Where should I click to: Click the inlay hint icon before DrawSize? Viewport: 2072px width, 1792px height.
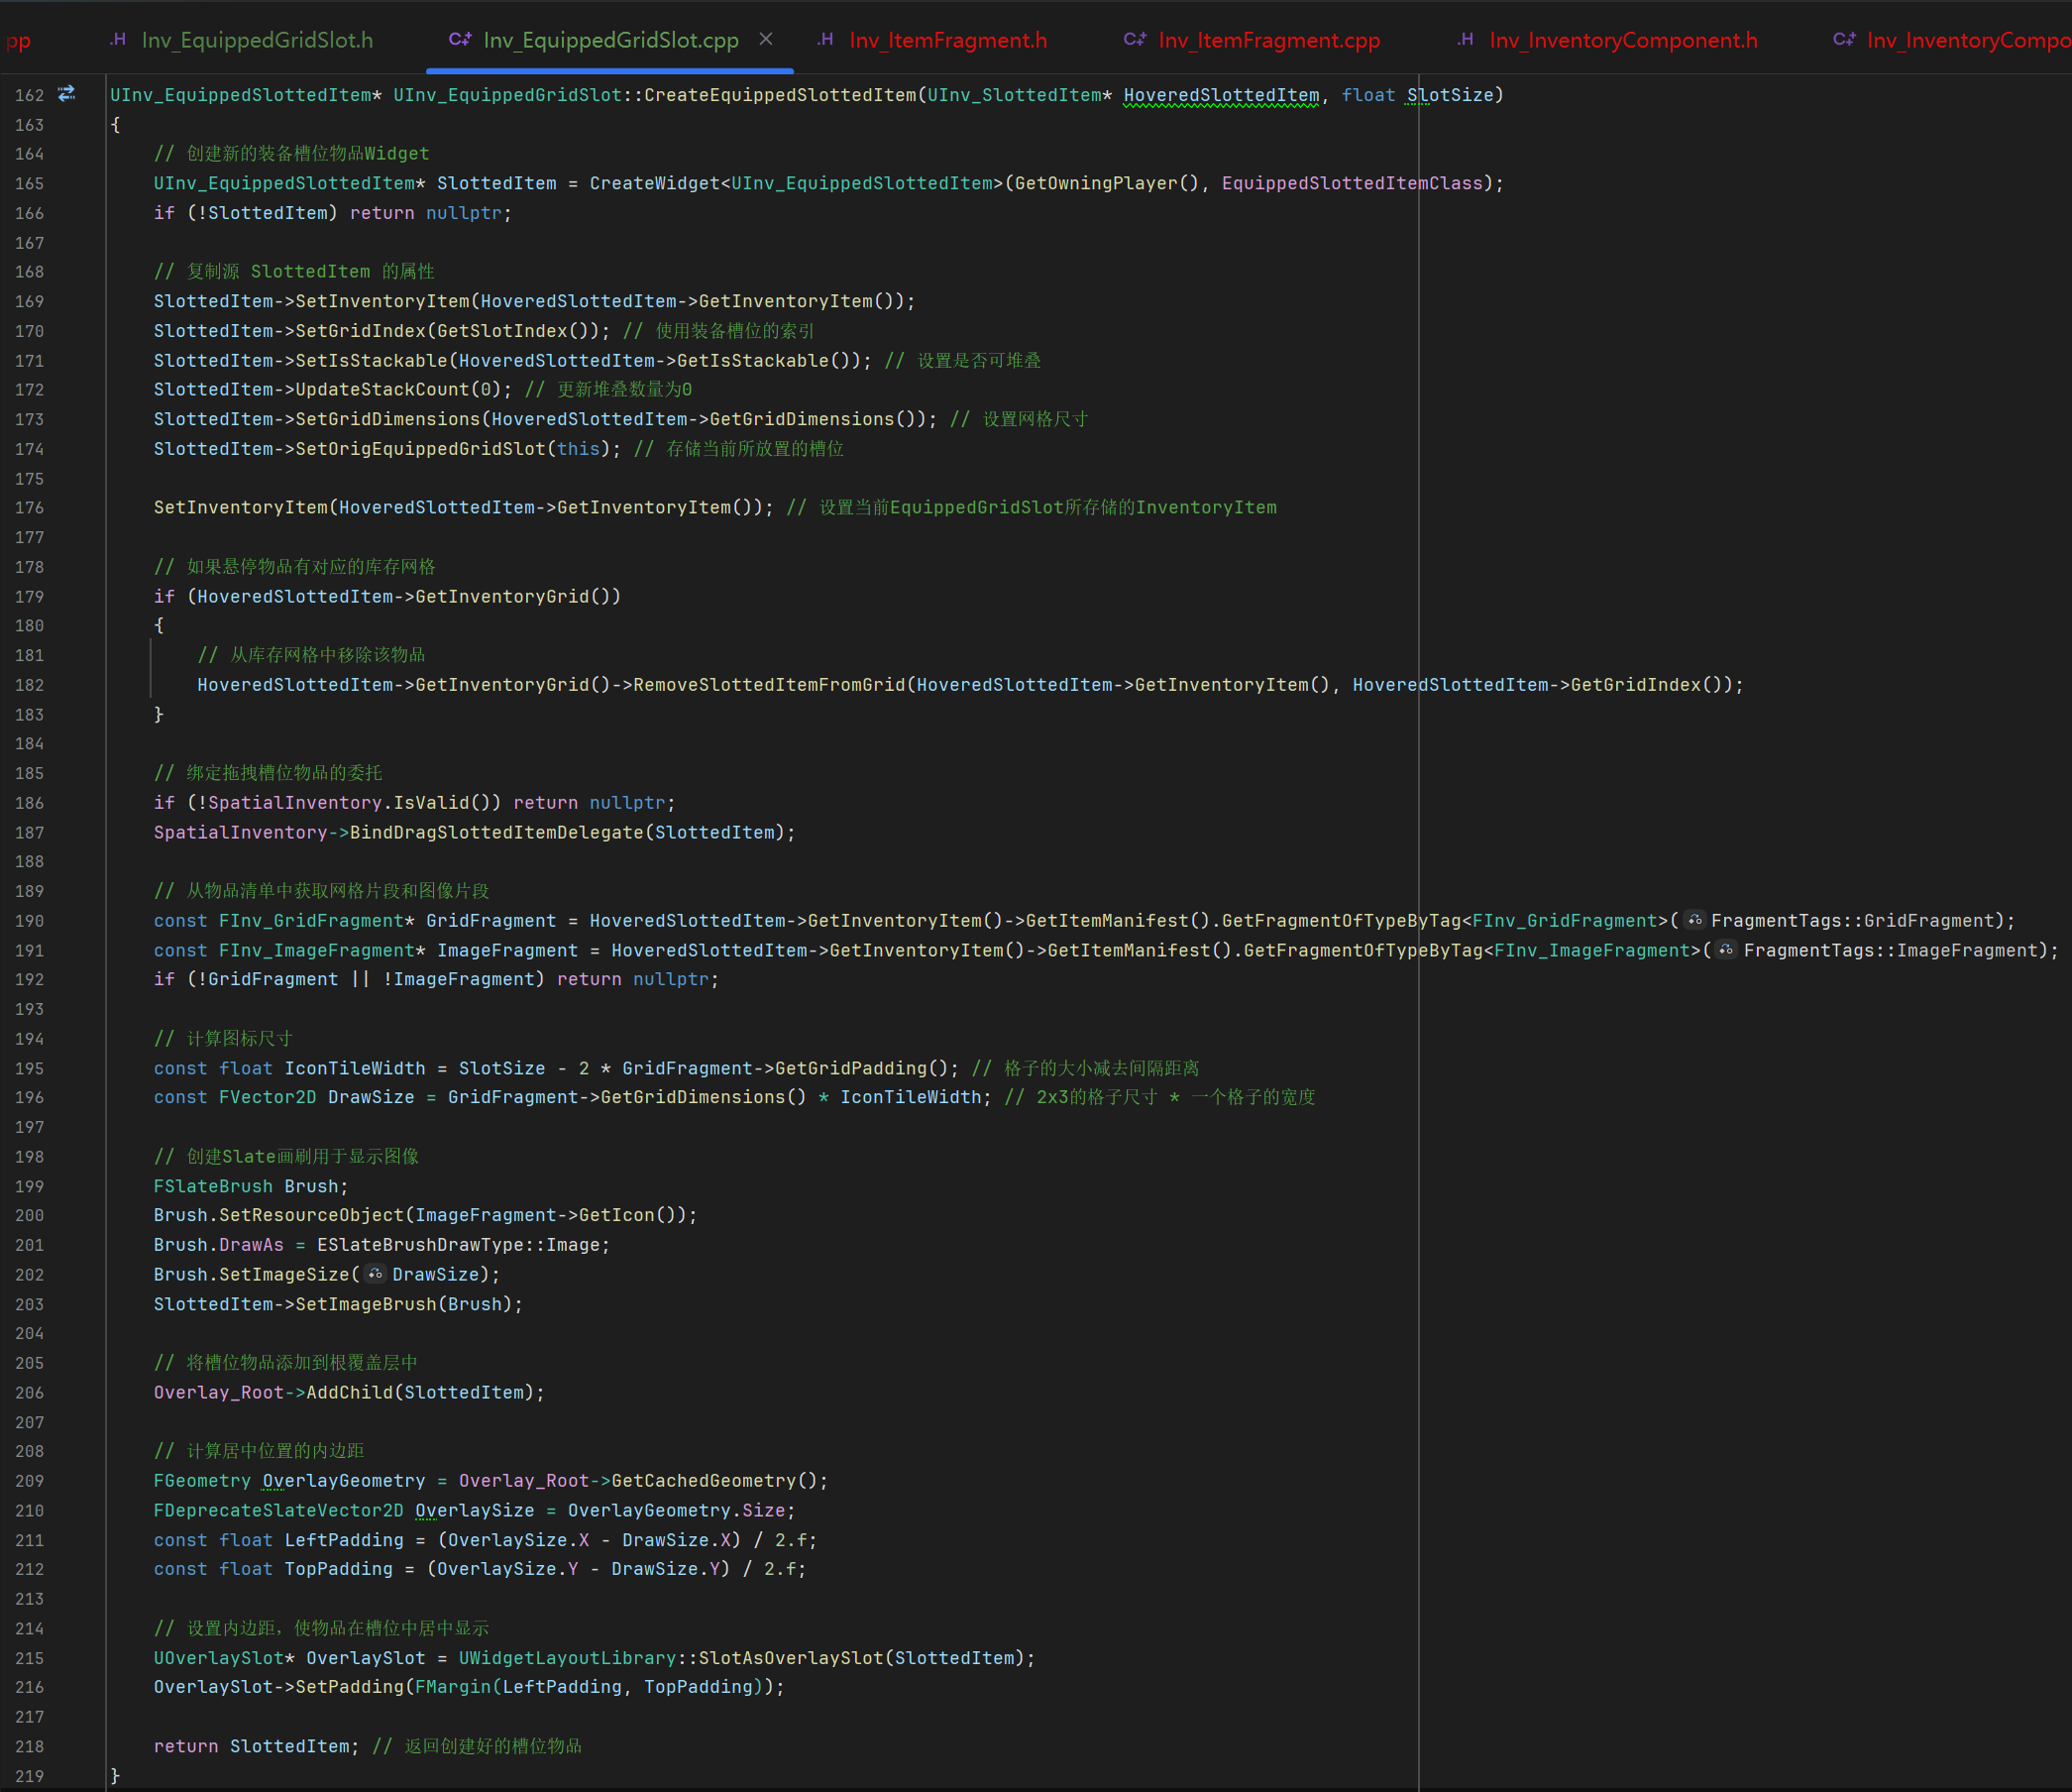[x=375, y=1274]
